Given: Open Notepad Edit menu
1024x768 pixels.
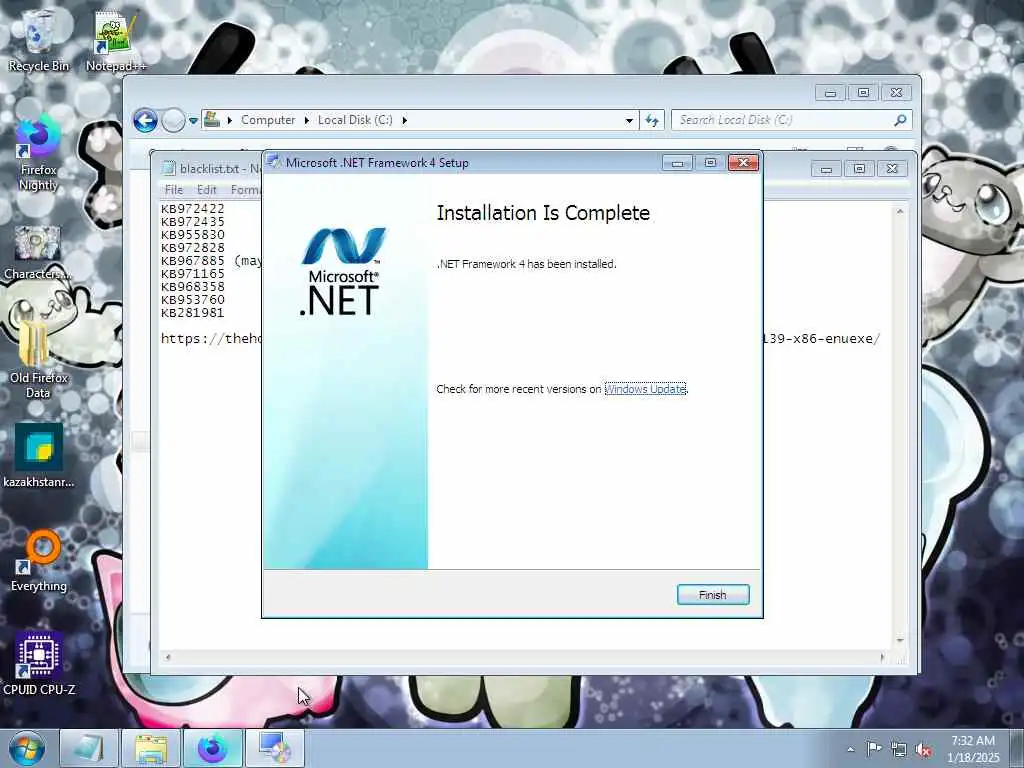Looking at the screenshot, I should point(206,189).
